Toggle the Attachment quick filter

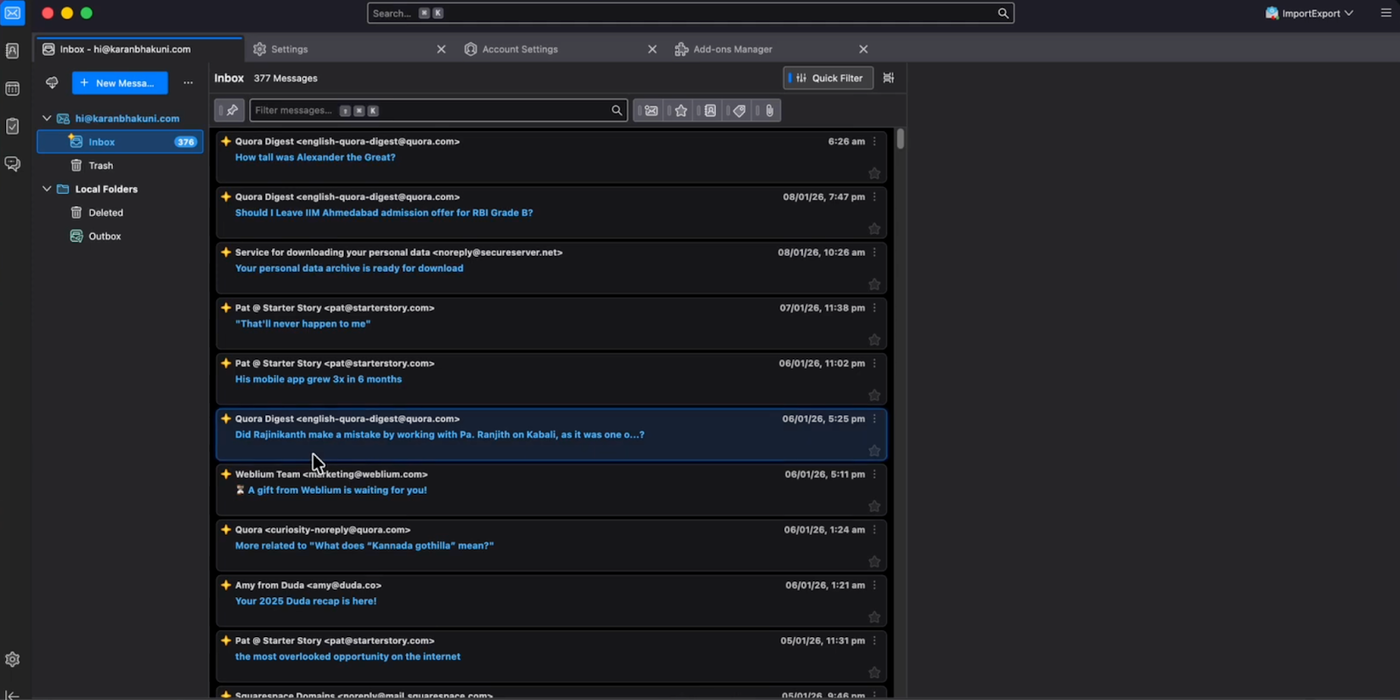coord(769,111)
